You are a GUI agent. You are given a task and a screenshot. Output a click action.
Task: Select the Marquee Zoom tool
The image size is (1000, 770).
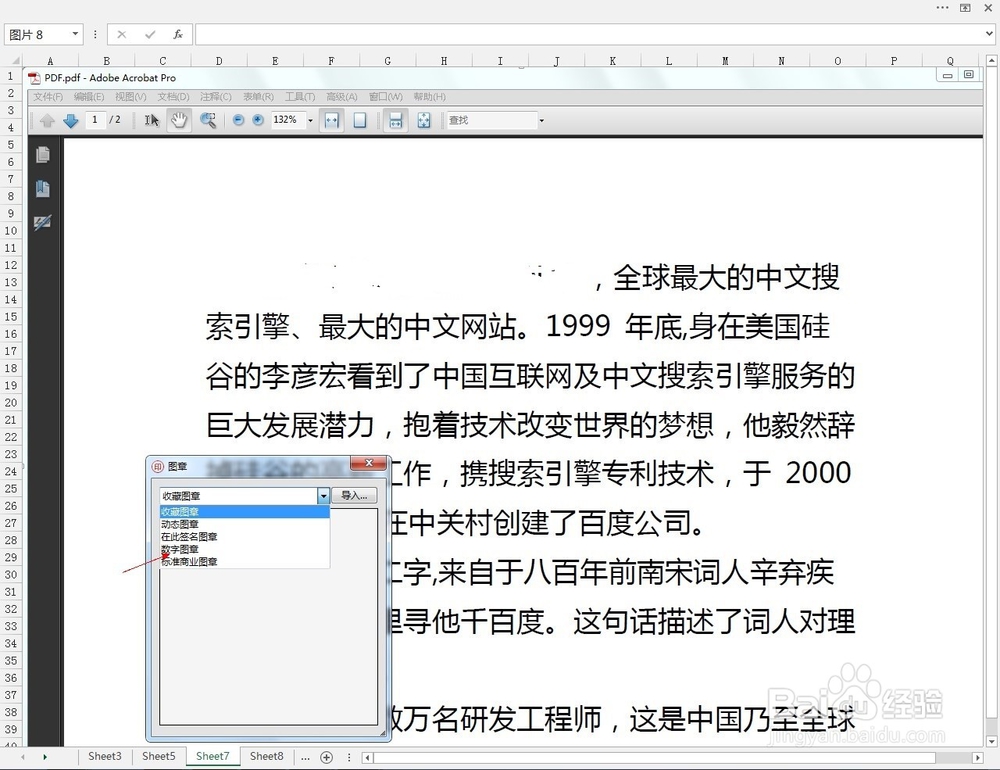click(208, 120)
